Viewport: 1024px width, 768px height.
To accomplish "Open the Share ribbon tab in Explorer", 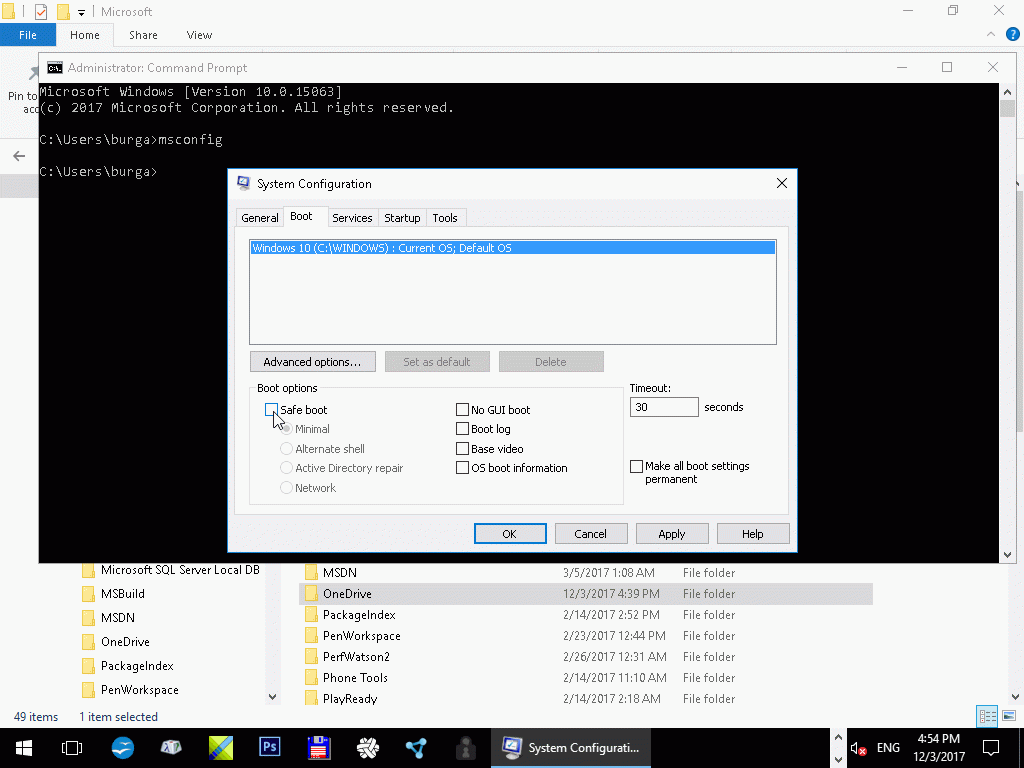I will pos(143,35).
